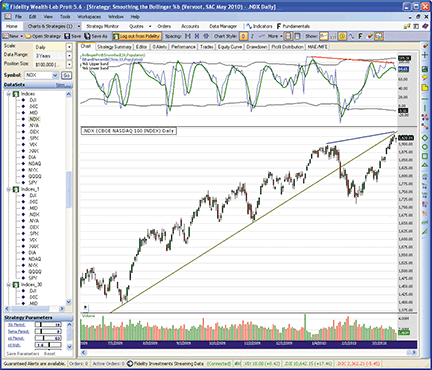The width and height of the screenshot is (432, 370).
Task: Open the Data Range dropdown
Action: point(69,56)
